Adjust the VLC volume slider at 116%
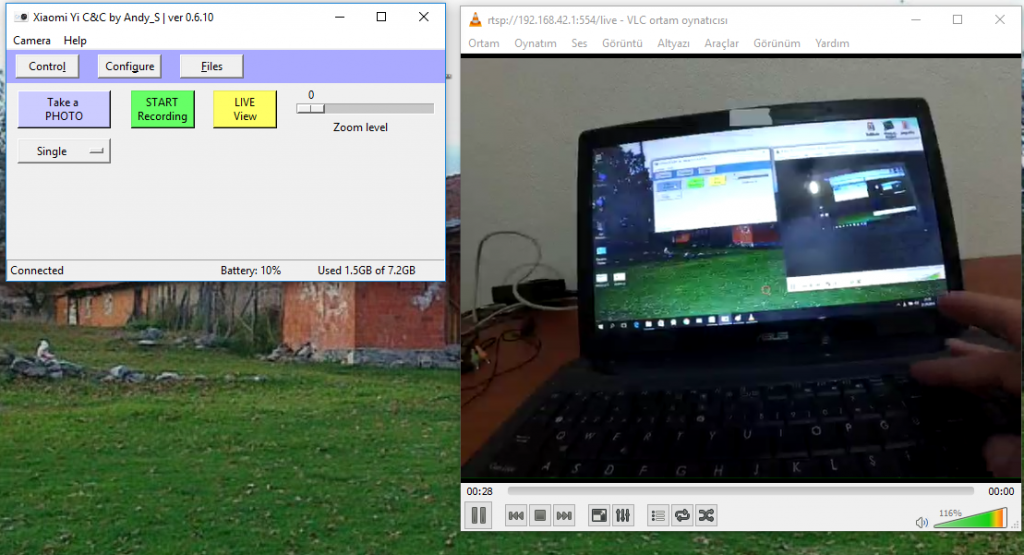The image size is (1024, 555). 970,518
